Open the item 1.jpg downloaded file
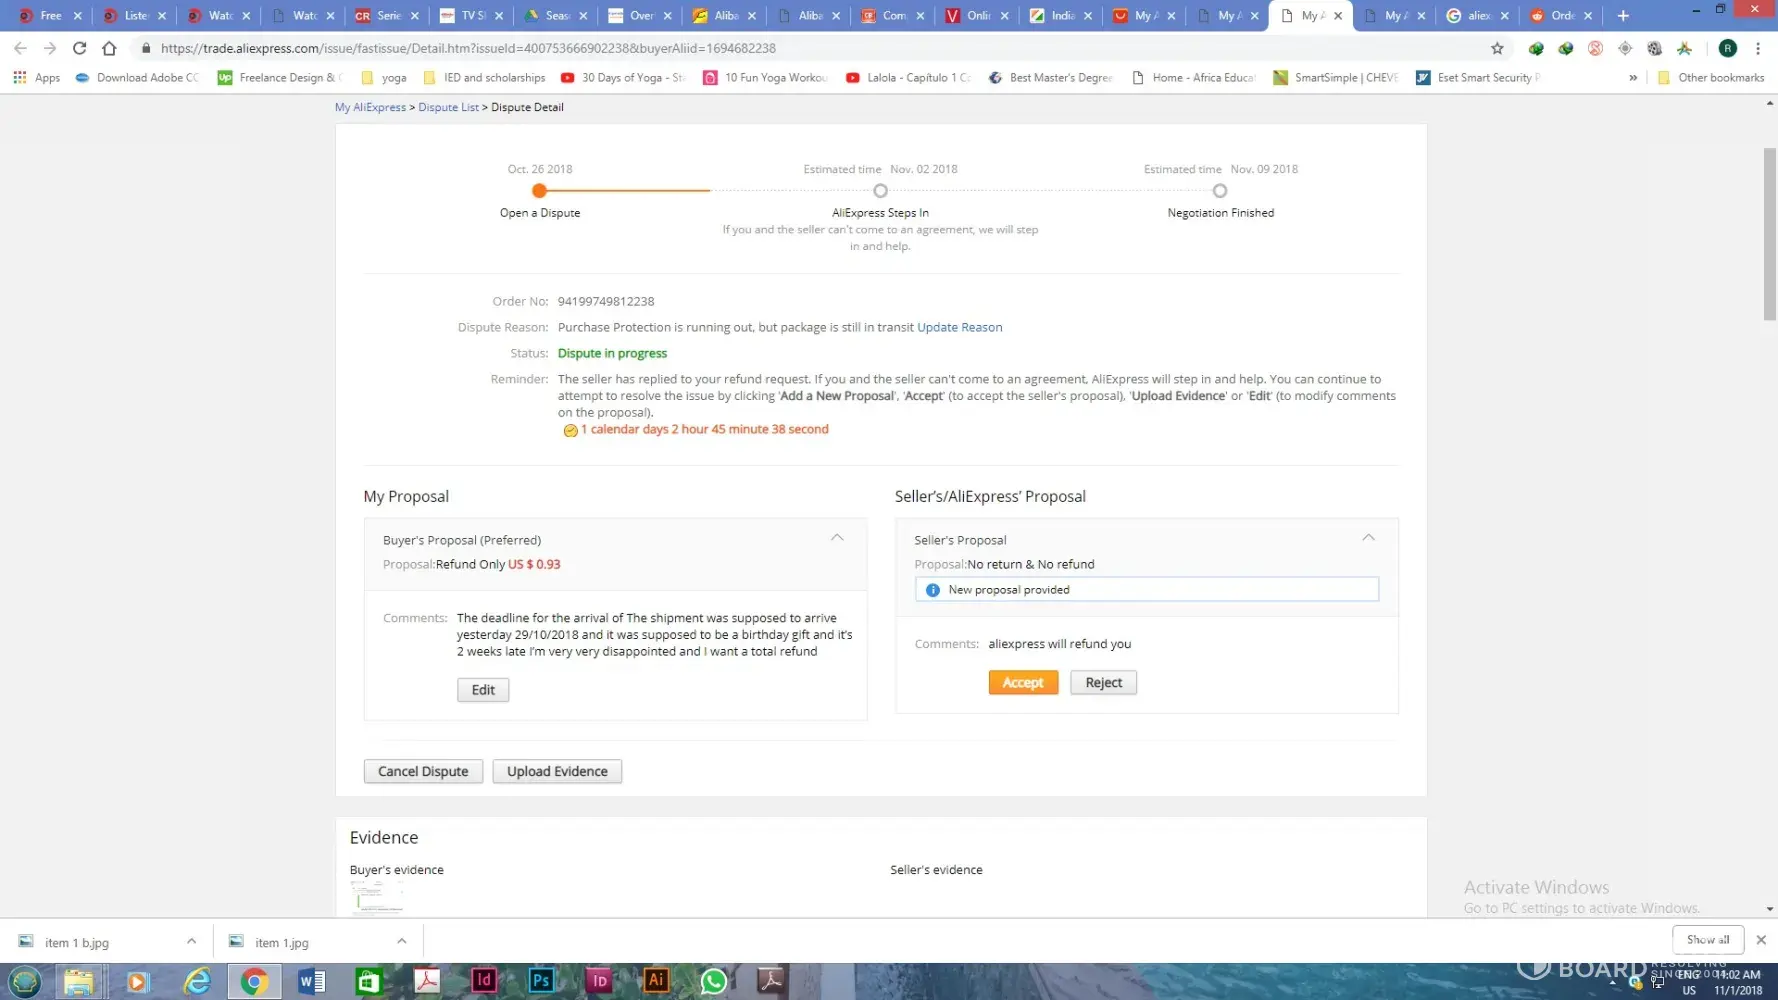The image size is (1778, 1000). pos(282,942)
